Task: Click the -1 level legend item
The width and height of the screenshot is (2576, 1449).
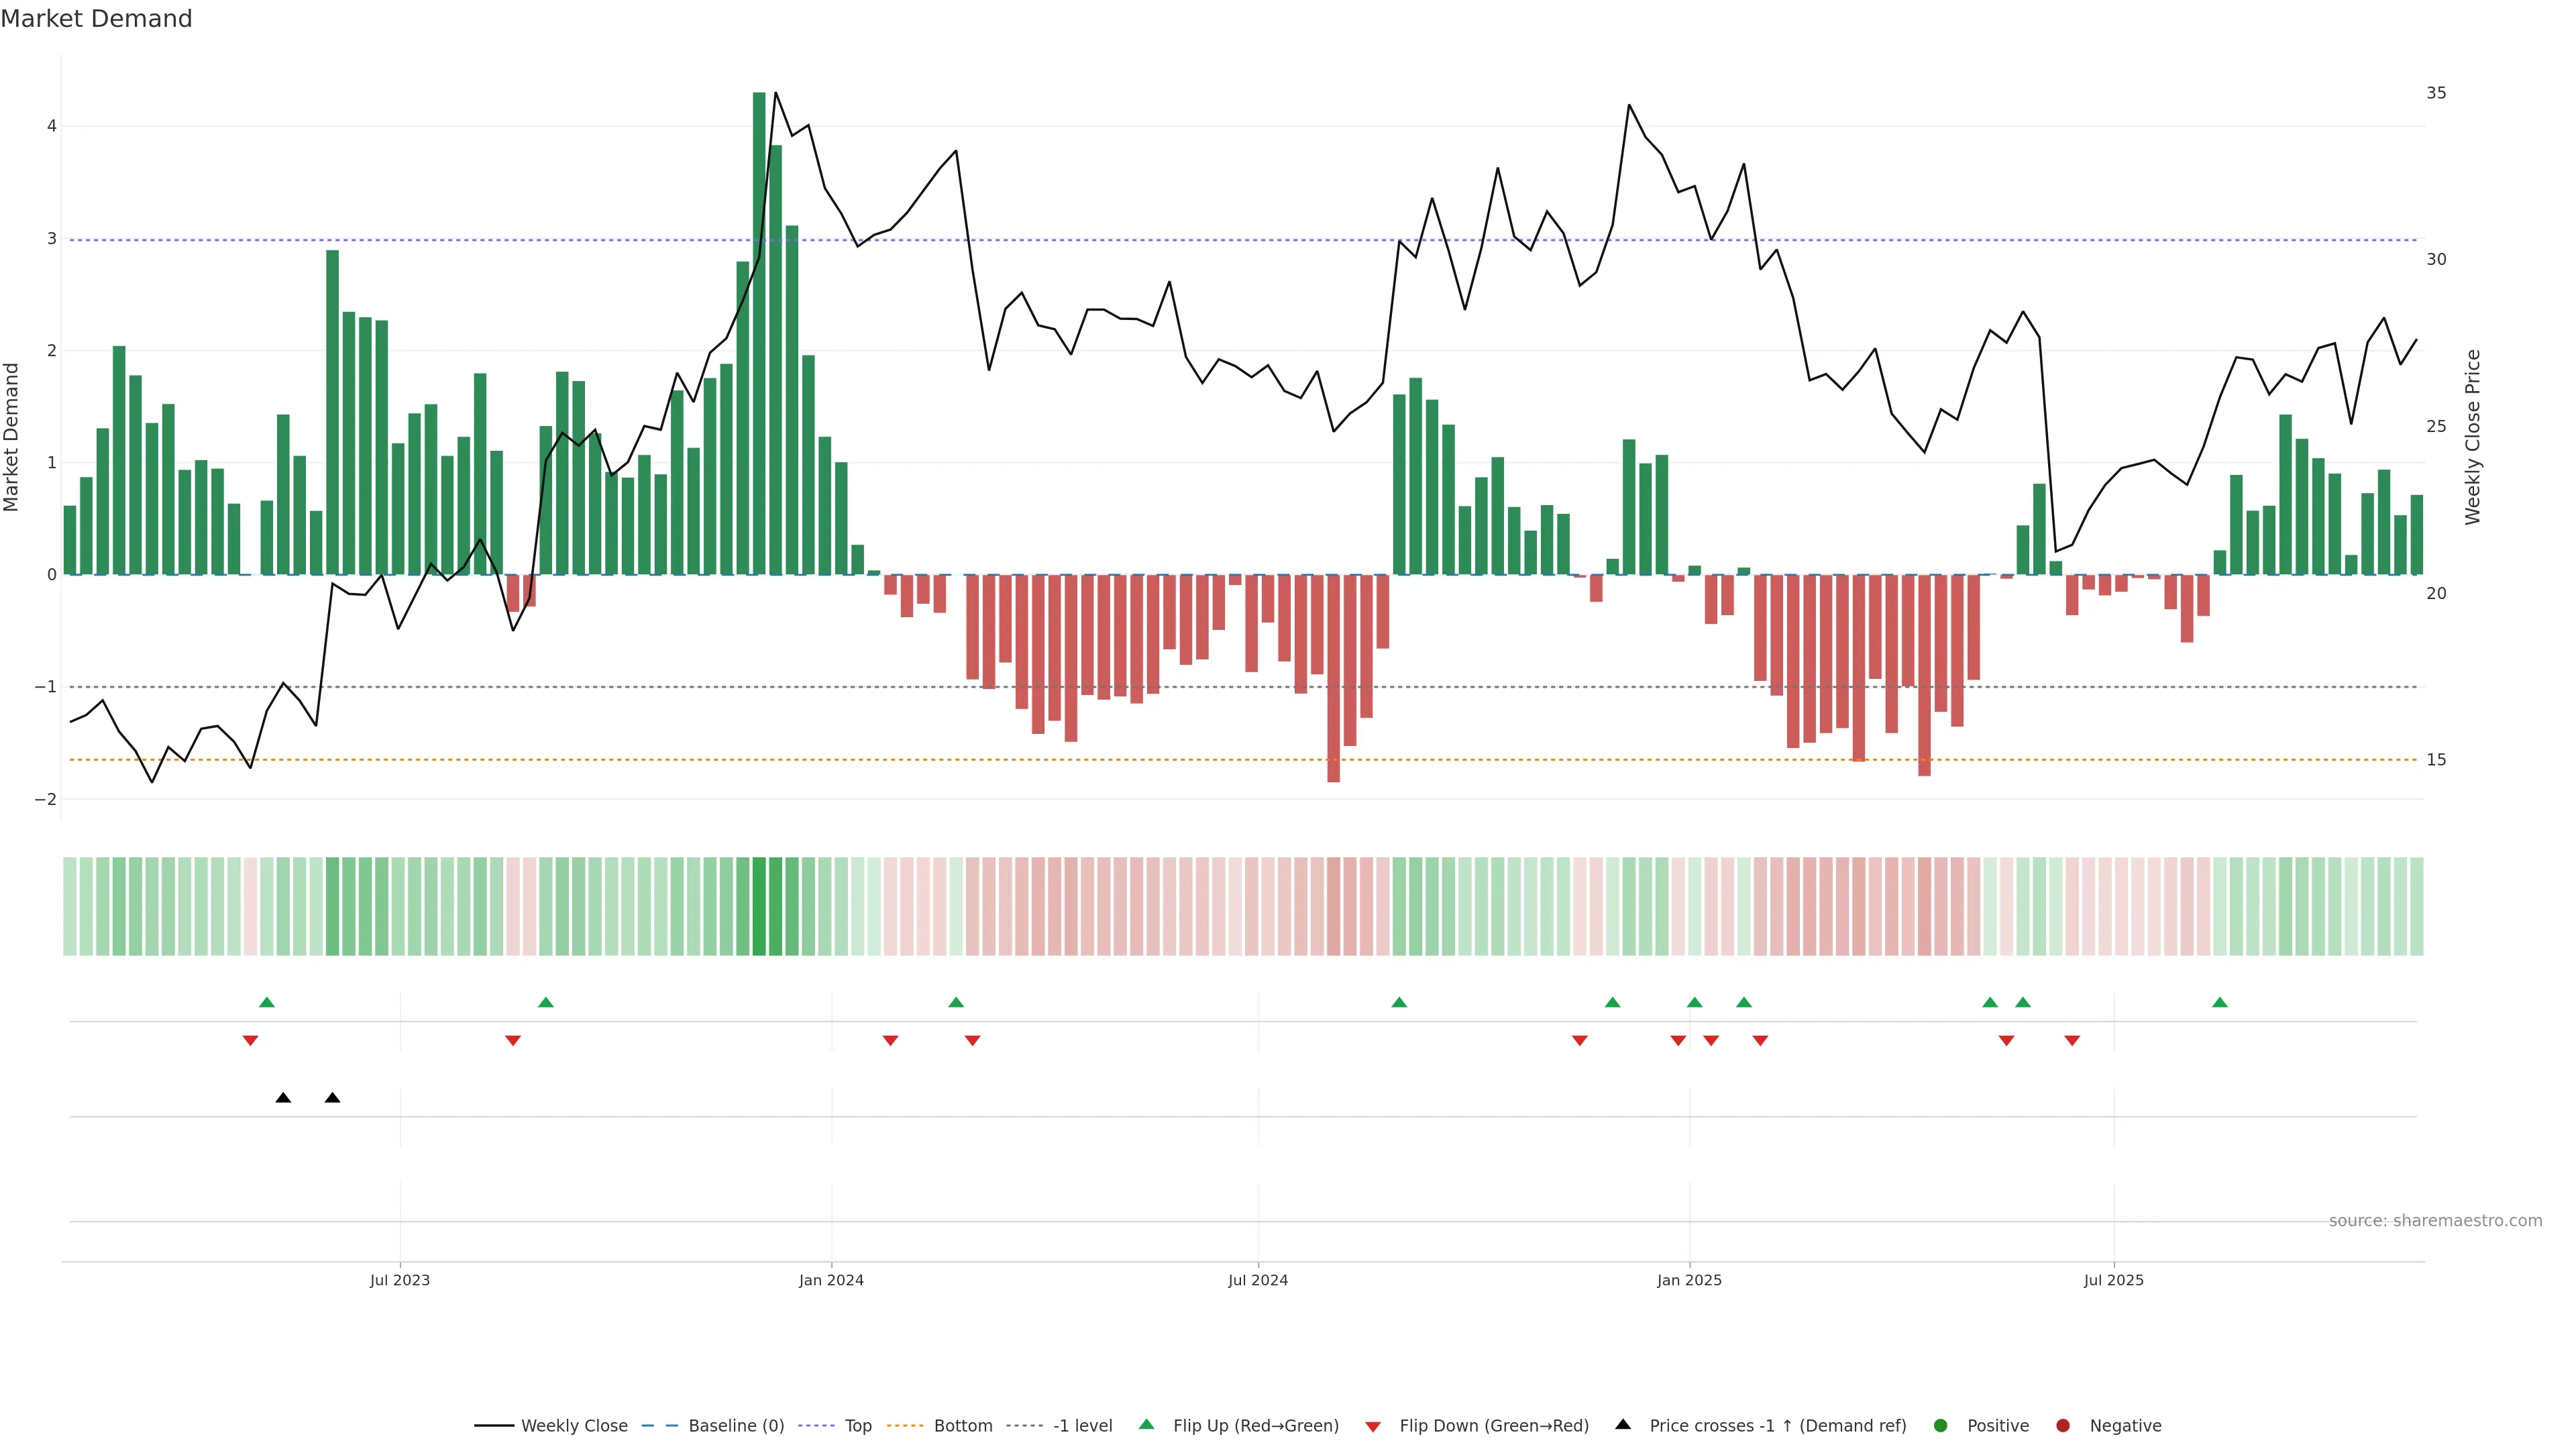Action: (x=1082, y=1426)
